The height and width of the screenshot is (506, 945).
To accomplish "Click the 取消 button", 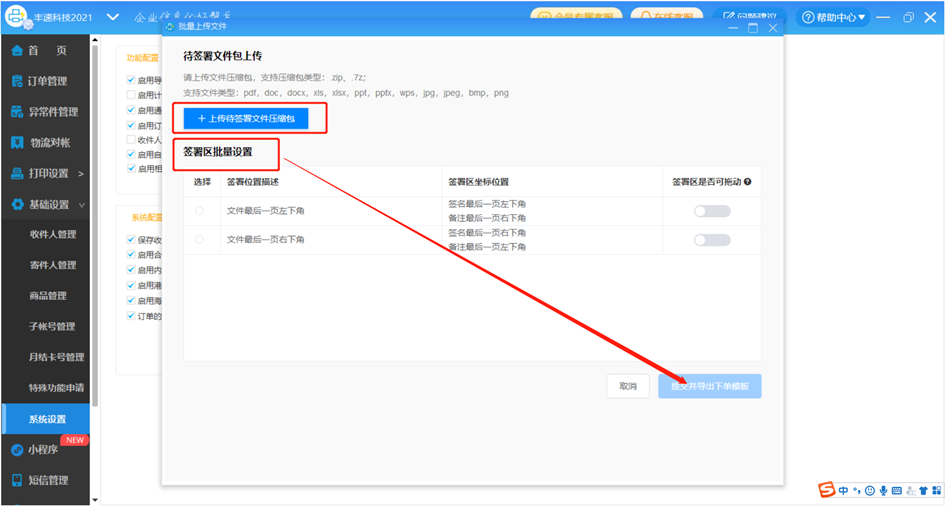I will [x=627, y=386].
